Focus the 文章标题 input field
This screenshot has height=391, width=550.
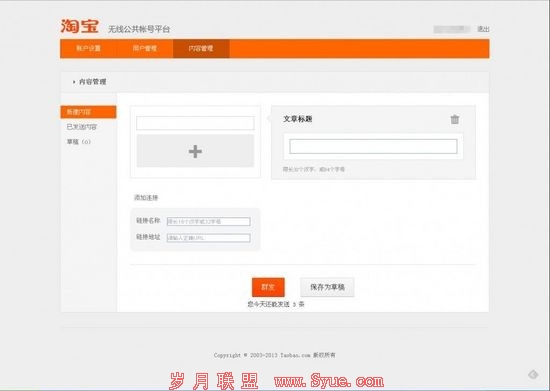(x=373, y=146)
